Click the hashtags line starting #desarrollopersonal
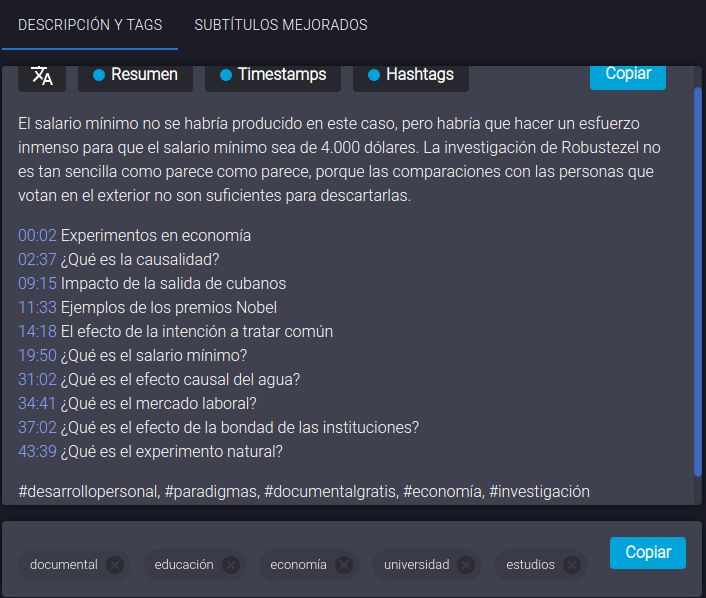This screenshot has height=598, width=706. (x=304, y=492)
